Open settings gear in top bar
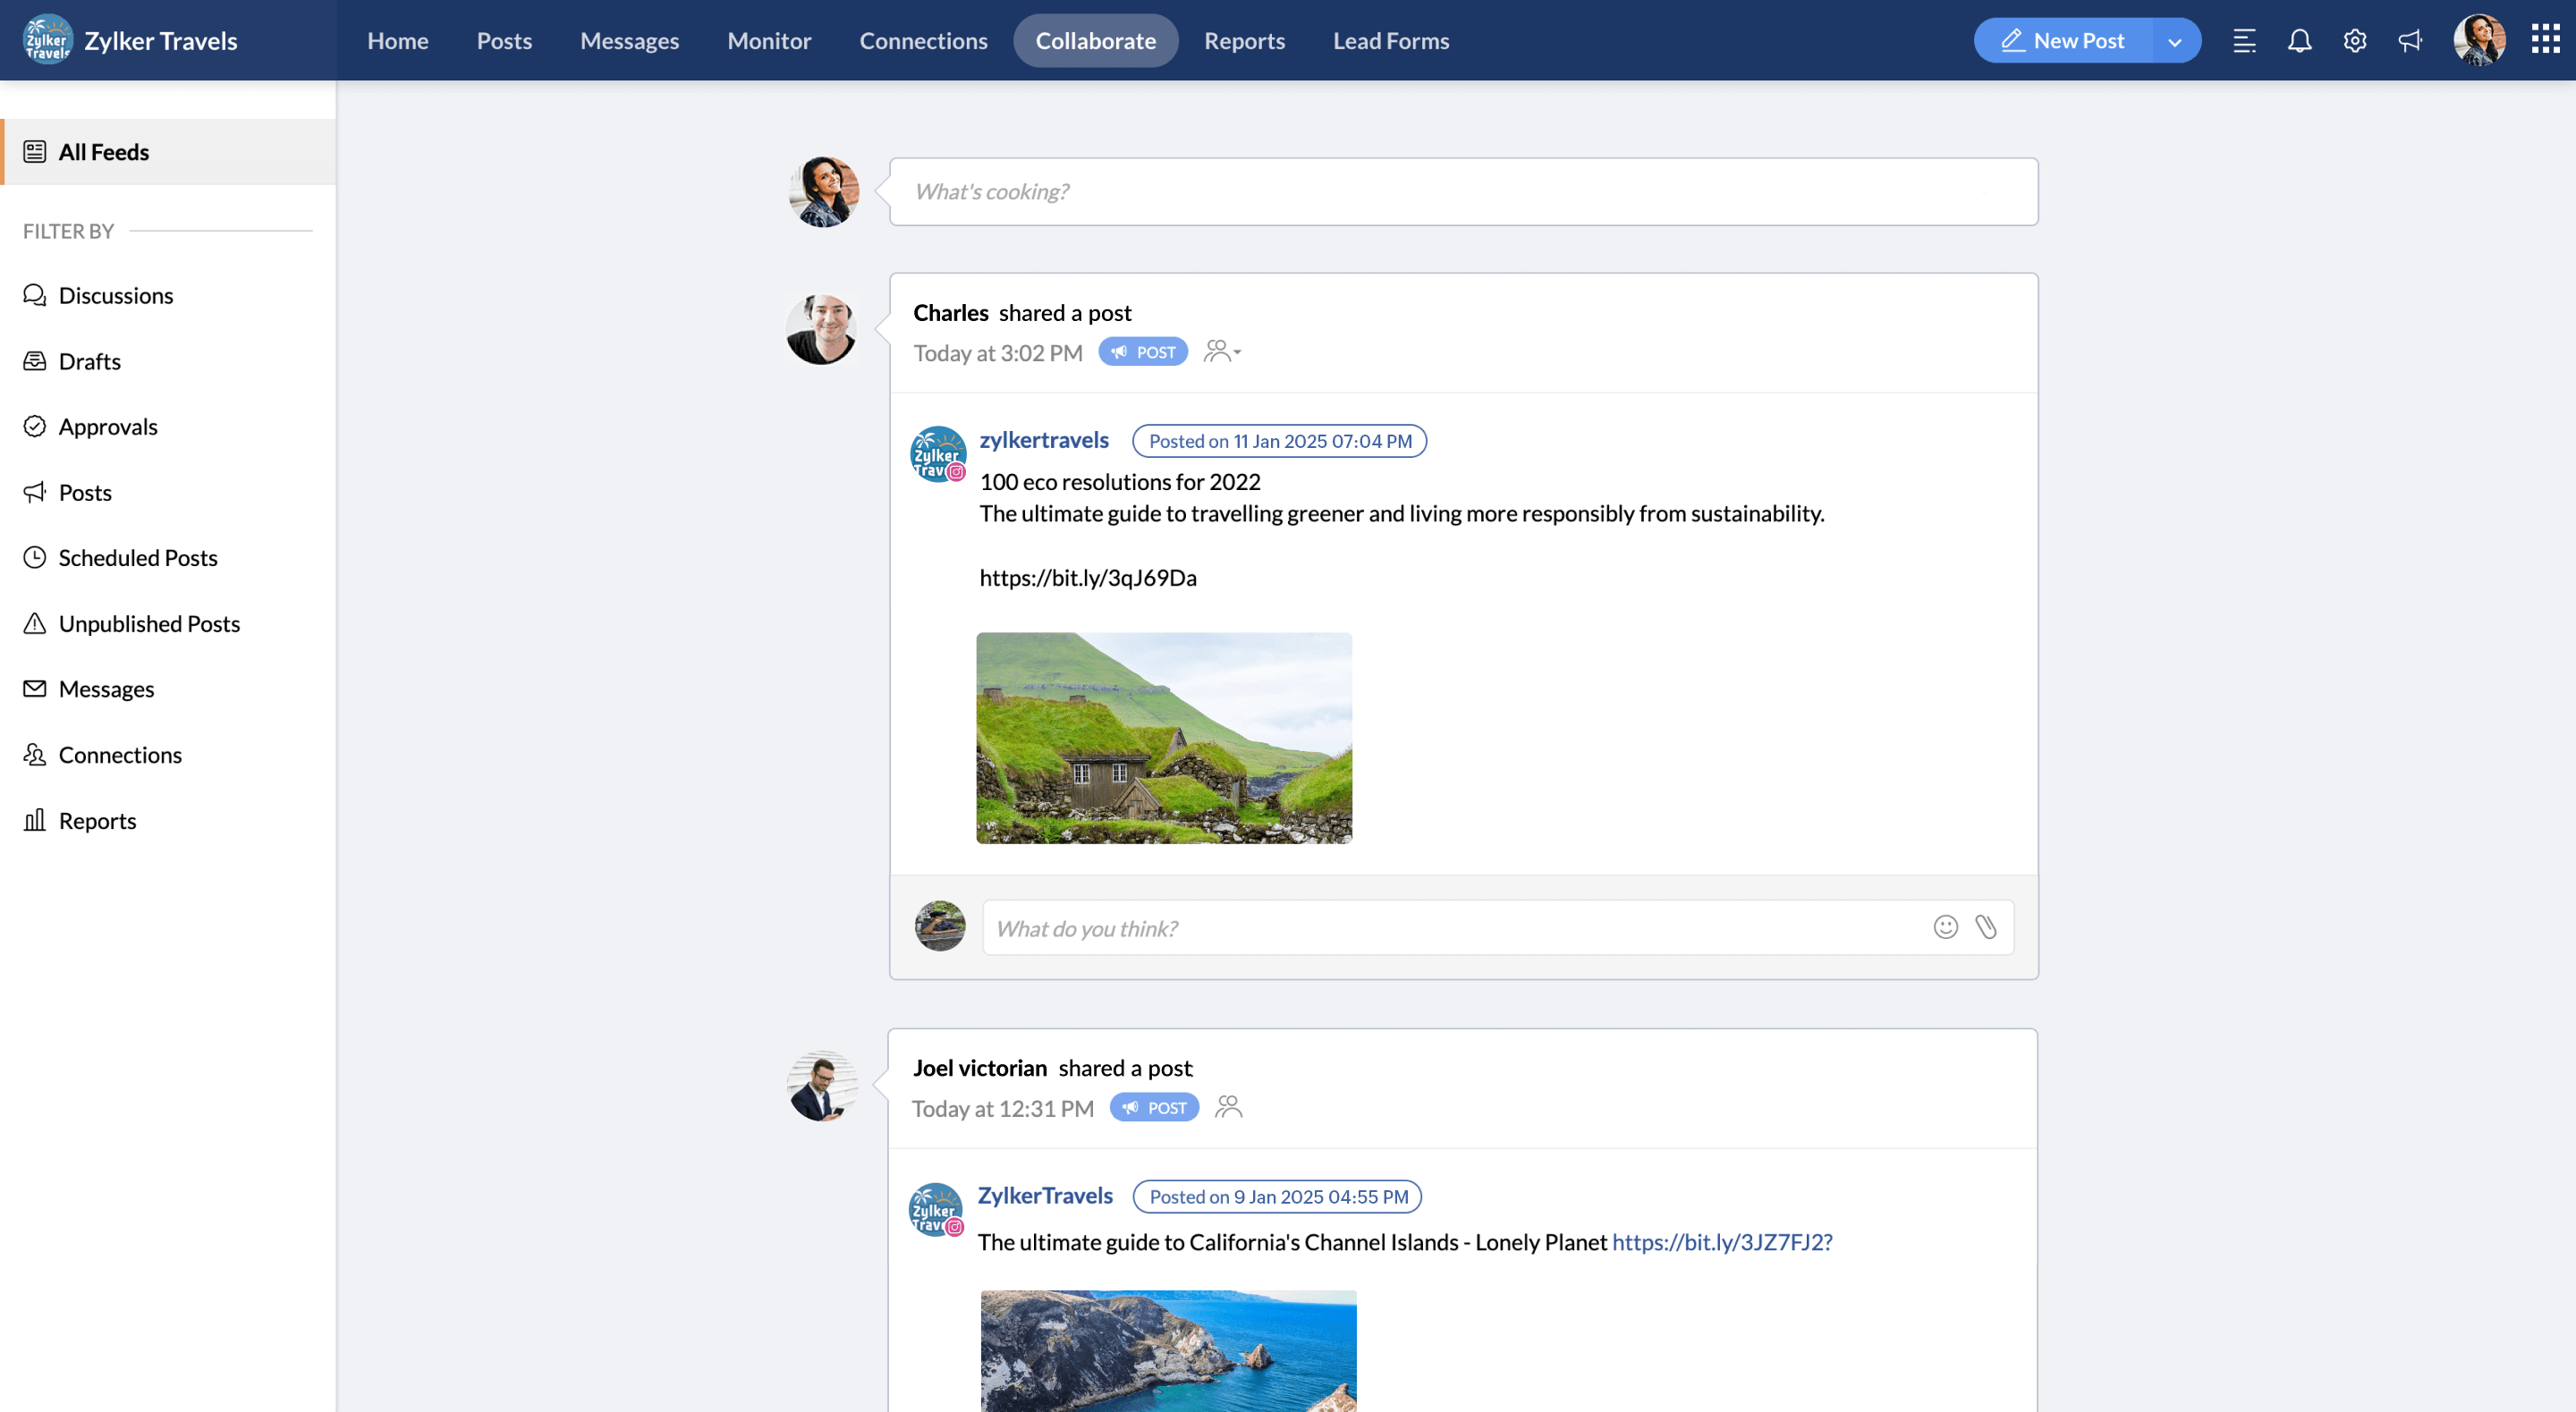 (2354, 41)
